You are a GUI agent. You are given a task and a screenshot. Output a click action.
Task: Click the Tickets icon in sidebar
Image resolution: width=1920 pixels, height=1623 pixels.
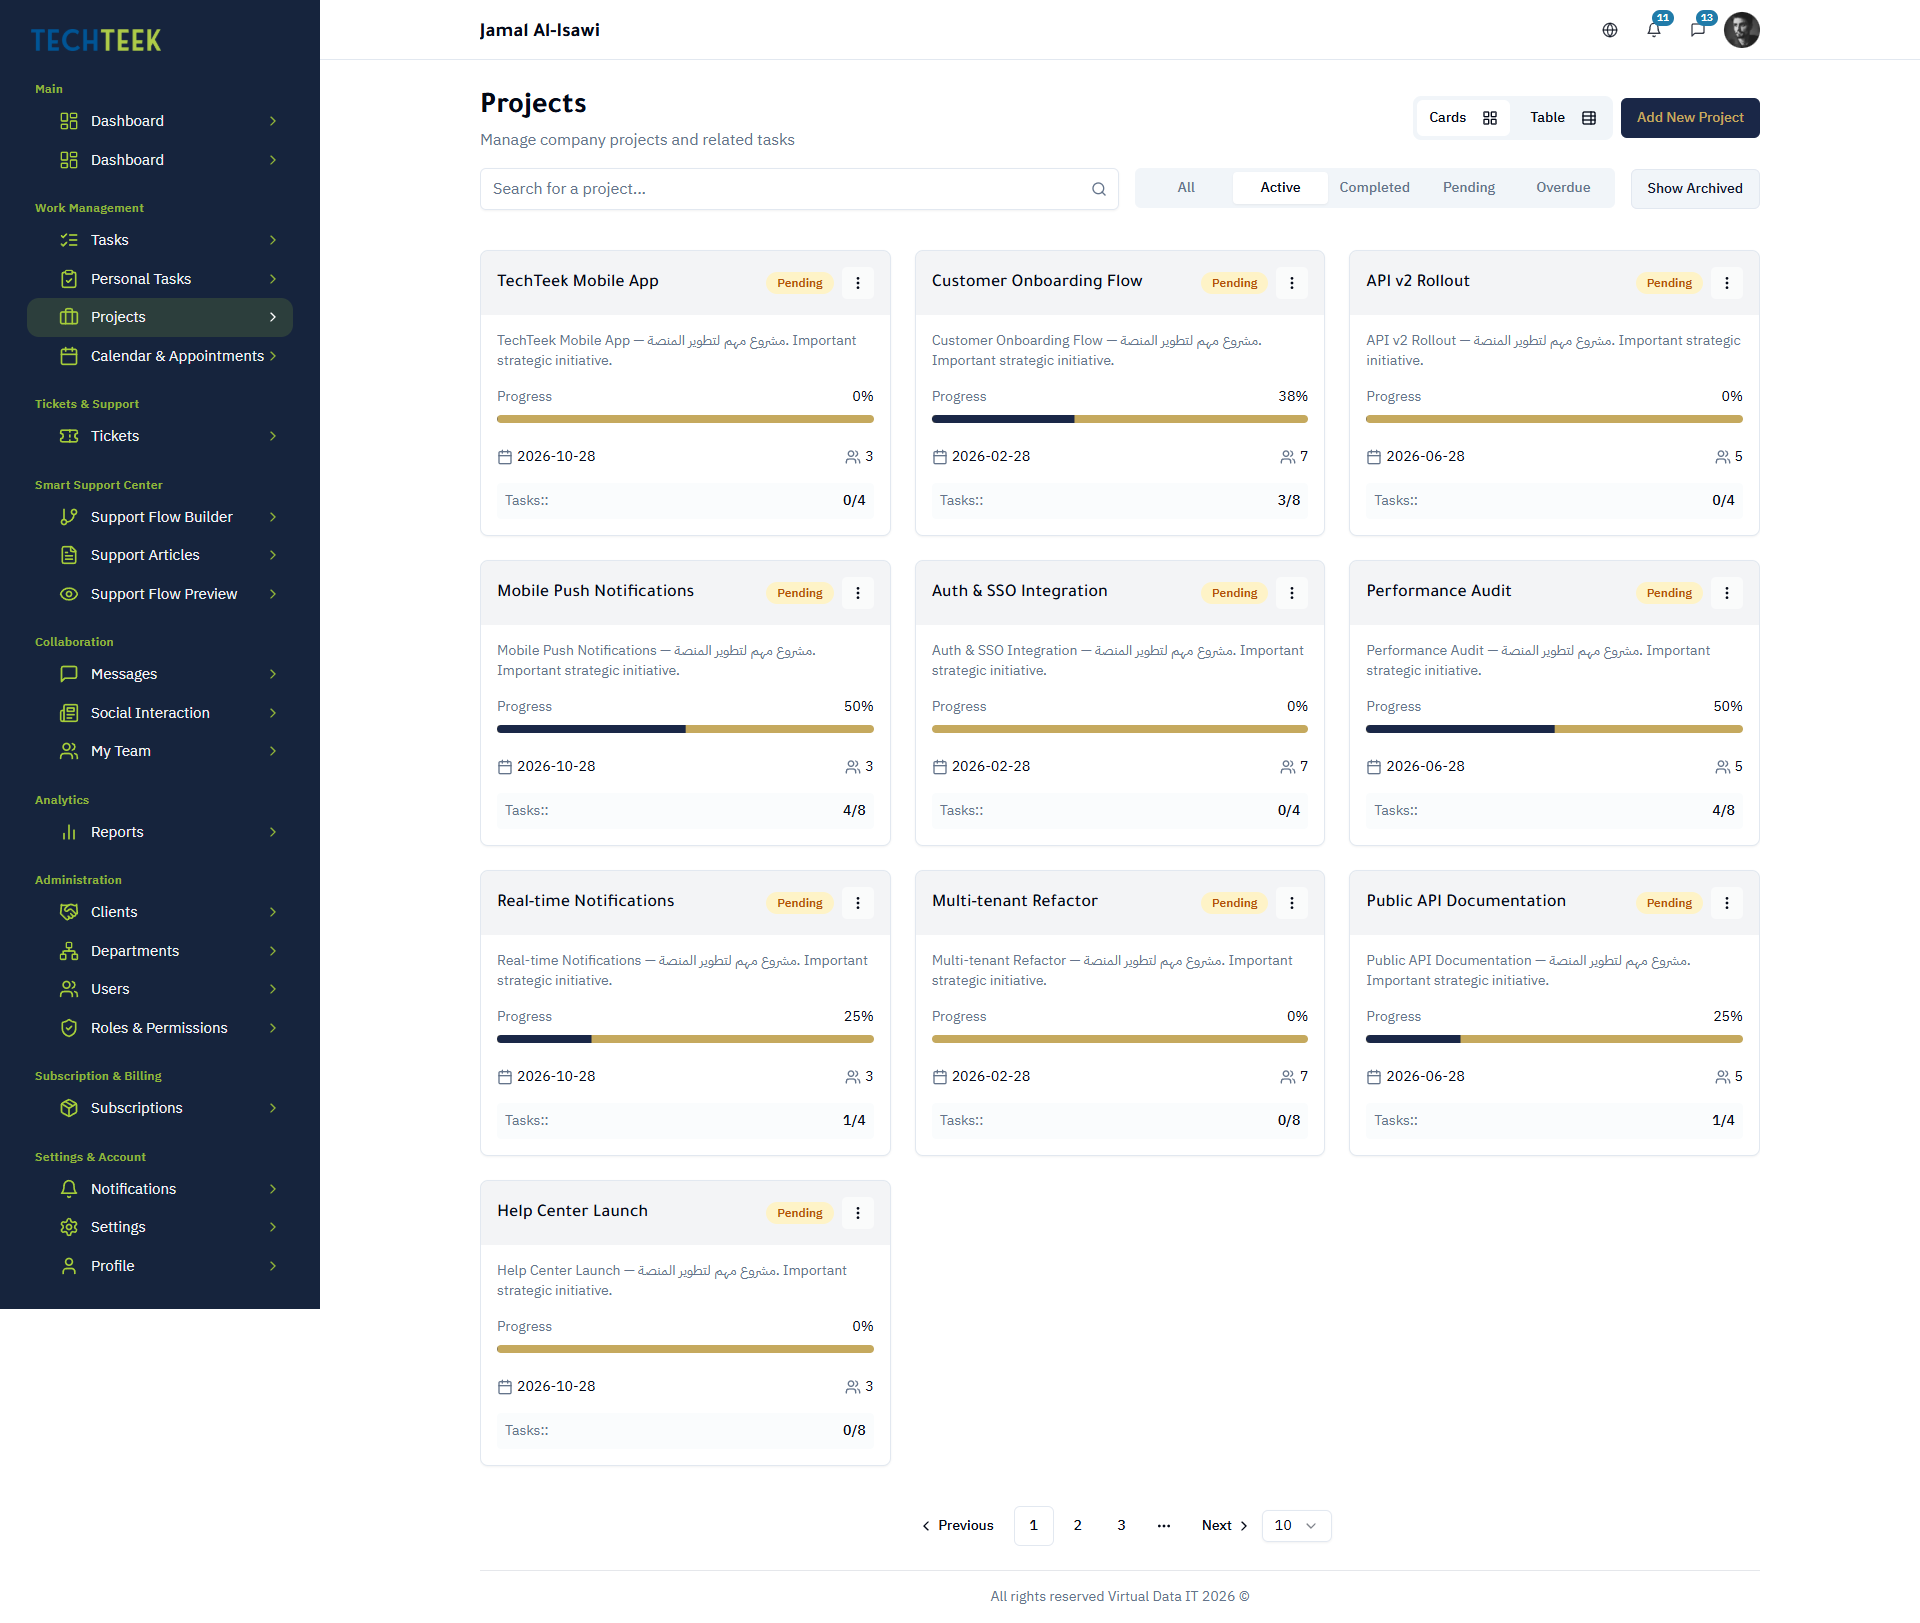point(69,436)
